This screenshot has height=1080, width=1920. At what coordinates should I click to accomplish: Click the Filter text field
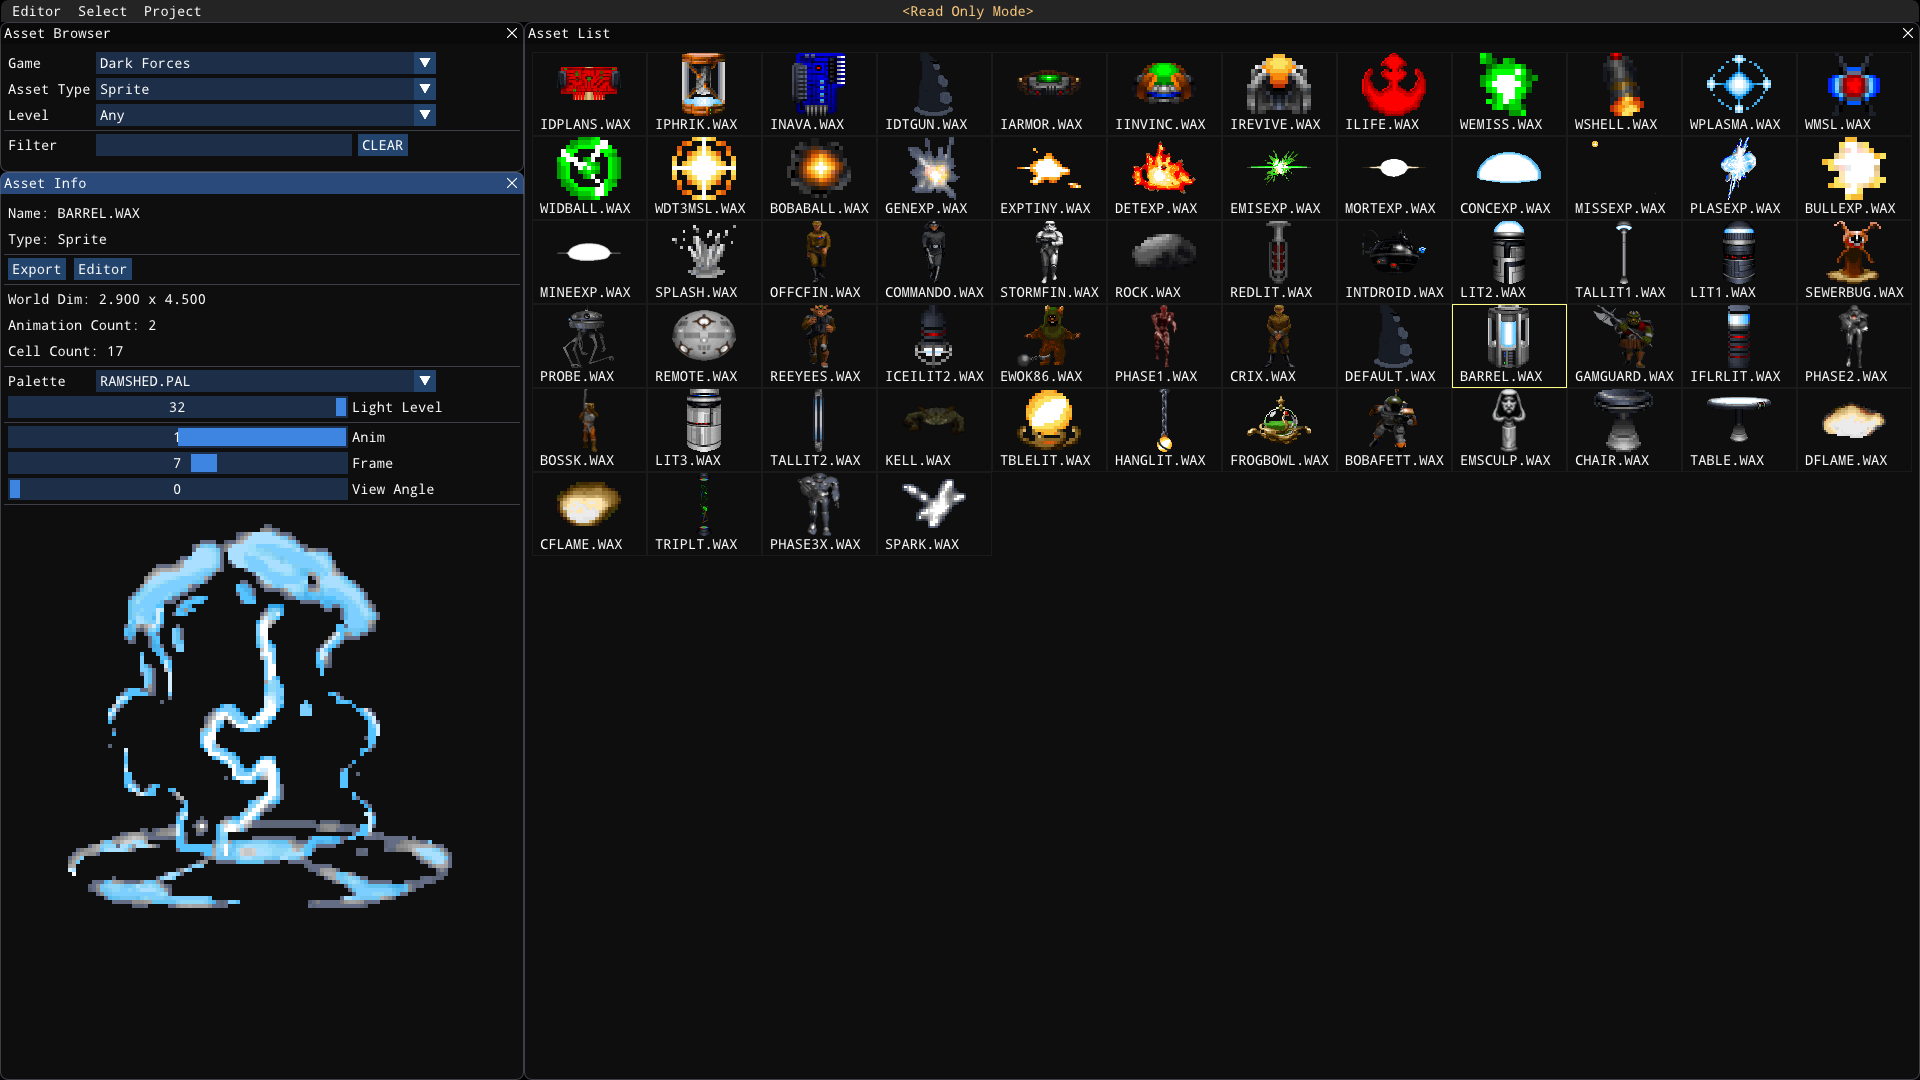click(x=224, y=145)
